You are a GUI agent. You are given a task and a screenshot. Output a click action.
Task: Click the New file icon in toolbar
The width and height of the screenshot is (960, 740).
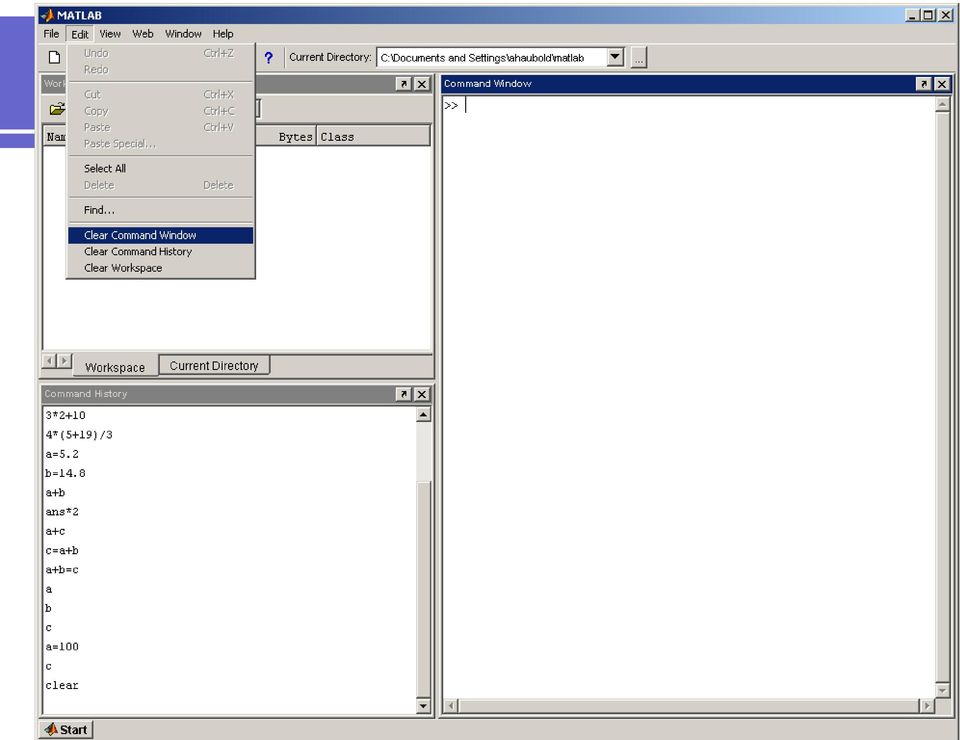(54, 58)
